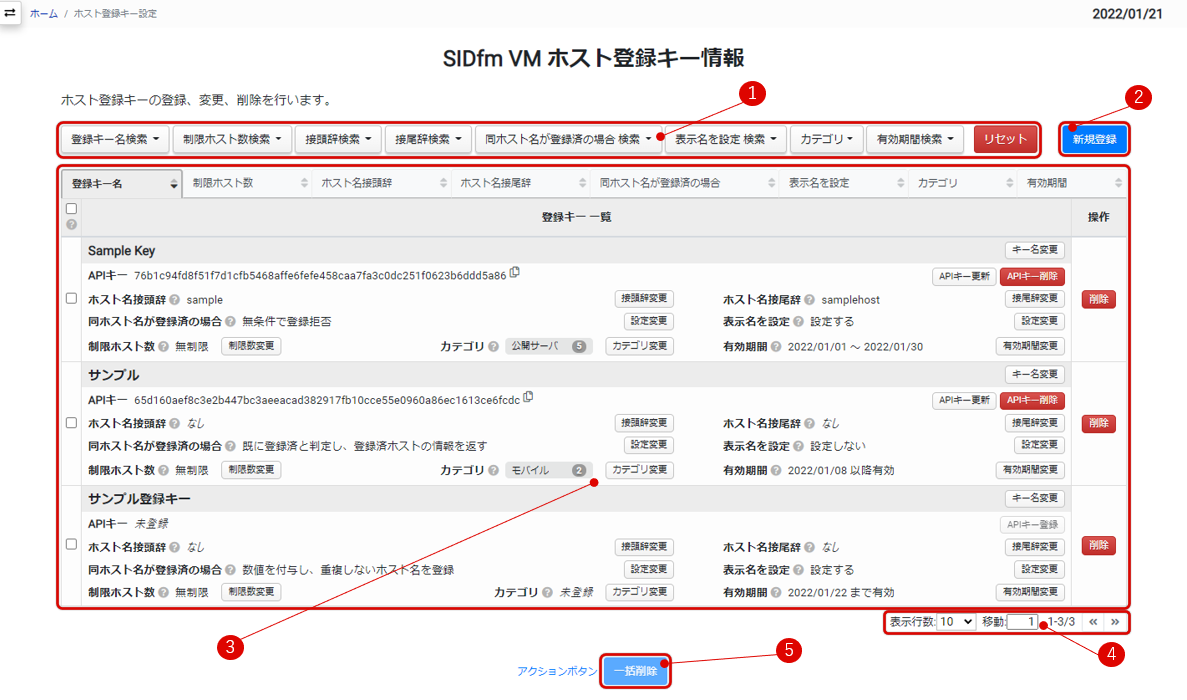The height and width of the screenshot is (700, 1187).
Task: Open help icon for Sample Key 表示名を設定
Action: 798,322
